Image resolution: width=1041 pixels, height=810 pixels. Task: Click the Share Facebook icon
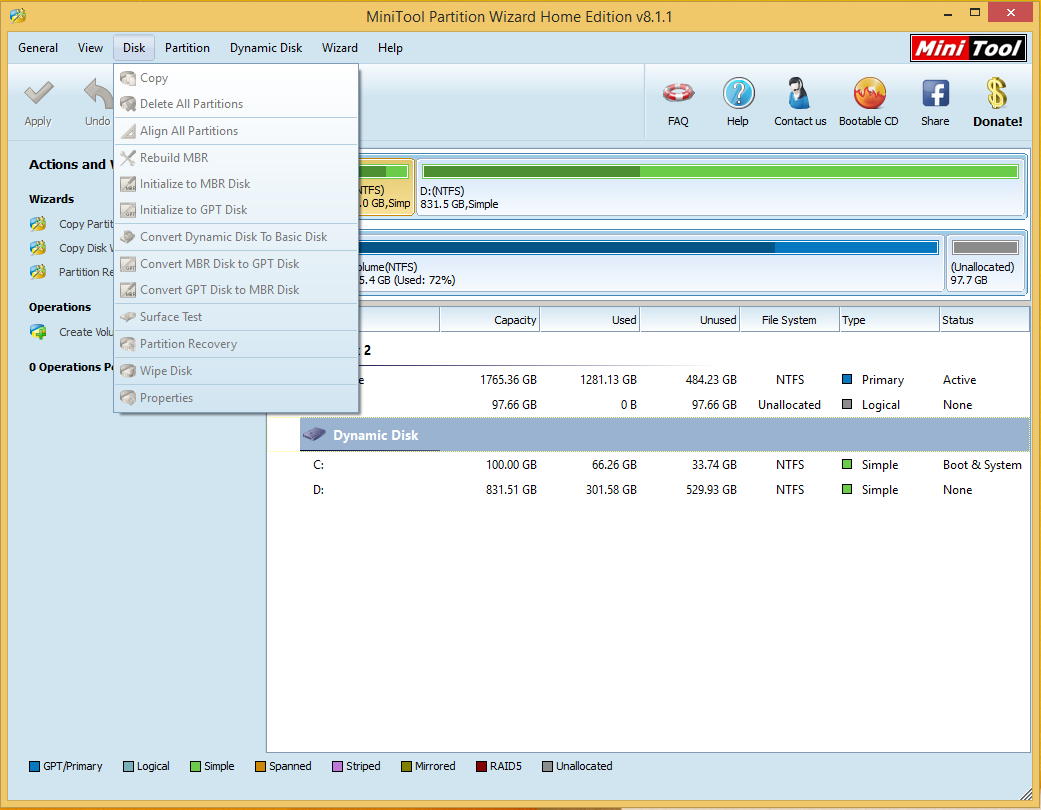point(935,93)
